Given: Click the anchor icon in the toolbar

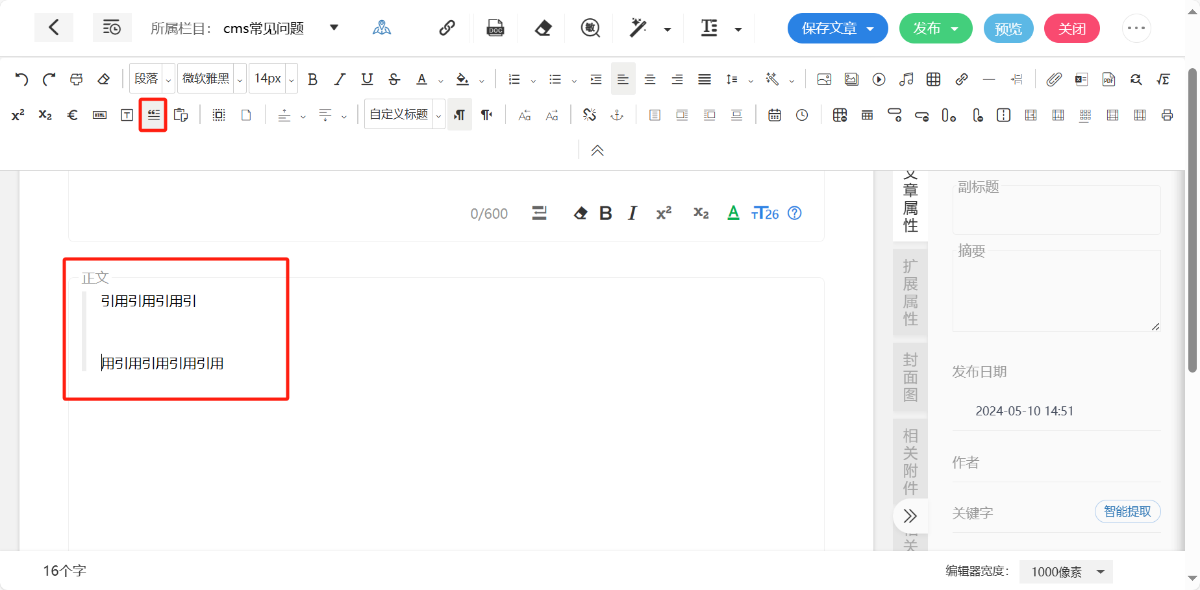Looking at the screenshot, I should [x=617, y=115].
